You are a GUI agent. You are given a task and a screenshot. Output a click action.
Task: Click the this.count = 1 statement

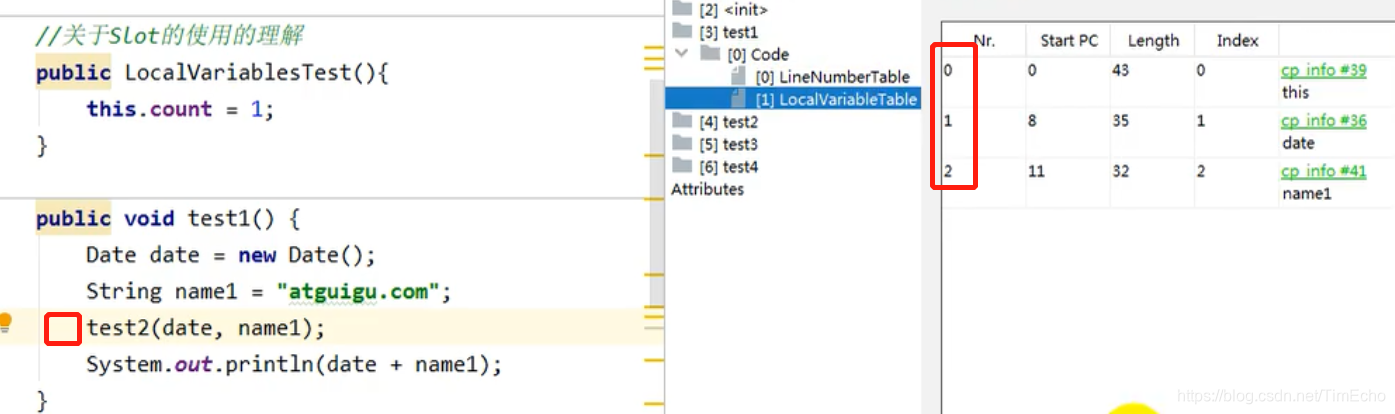(x=180, y=109)
